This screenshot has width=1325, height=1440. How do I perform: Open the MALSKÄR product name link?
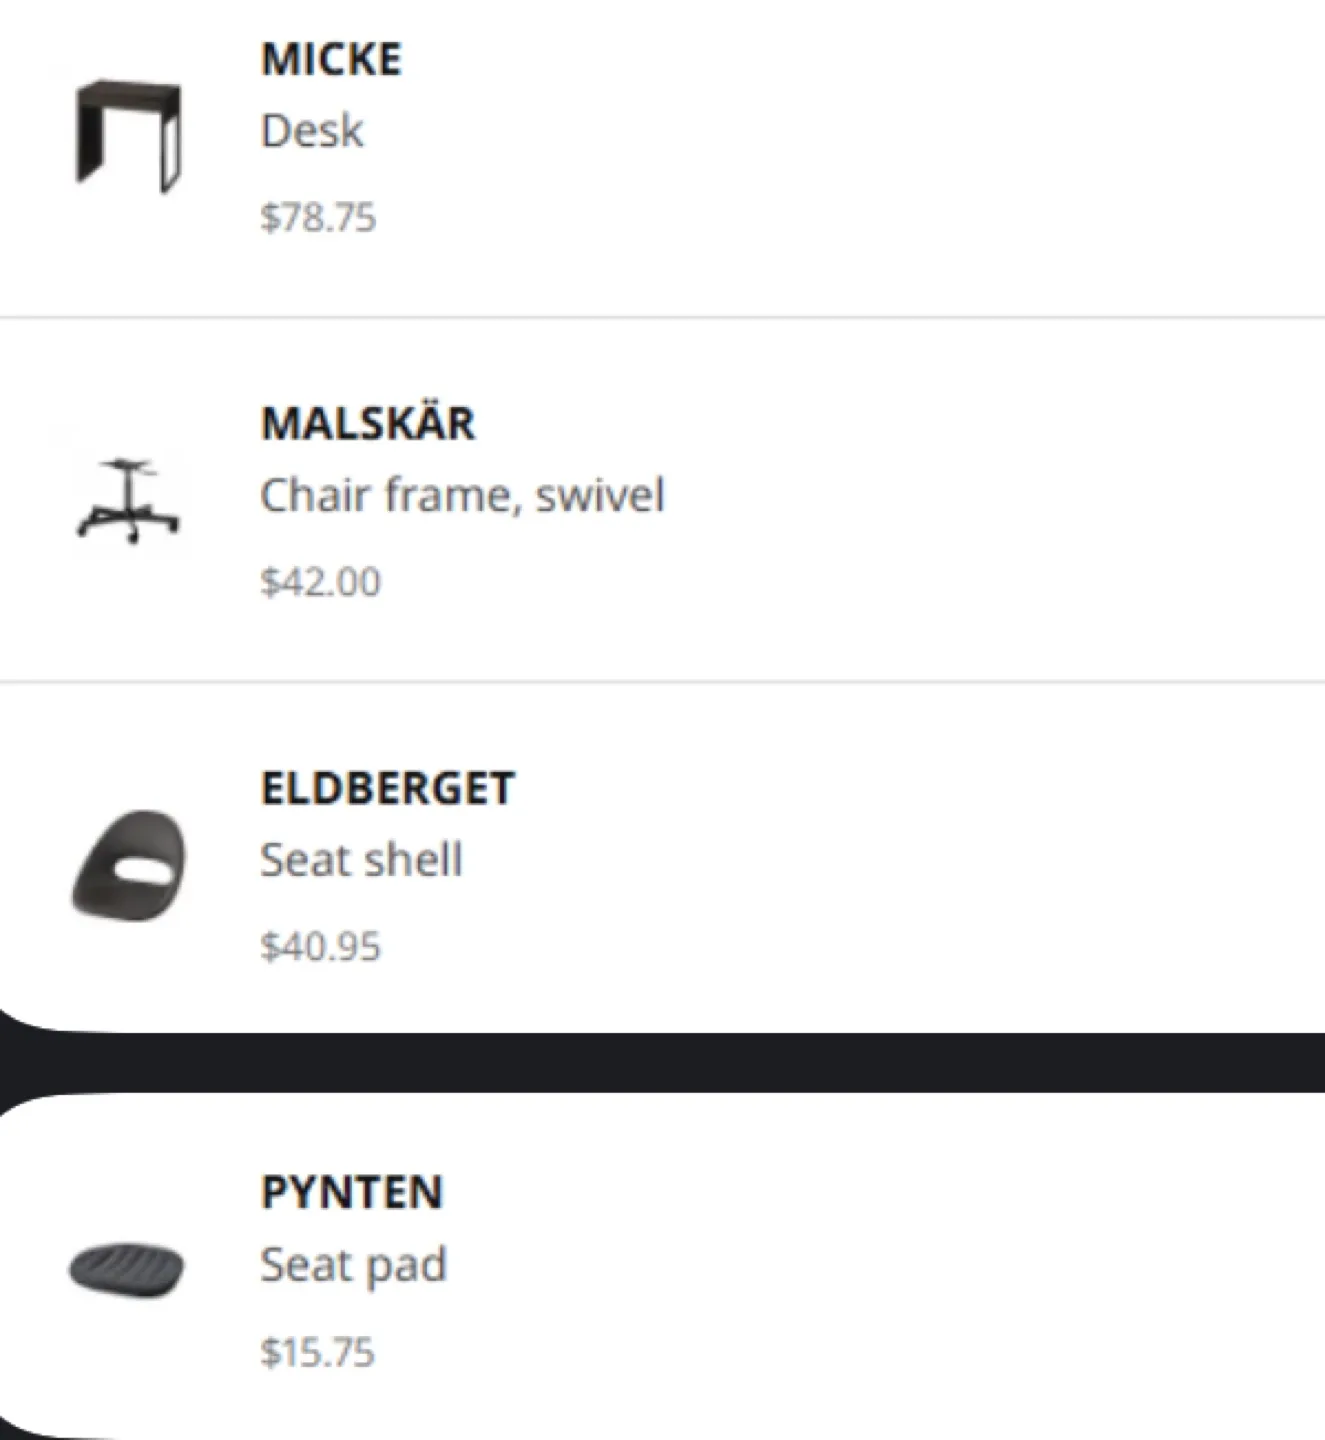pyautogui.click(x=369, y=423)
